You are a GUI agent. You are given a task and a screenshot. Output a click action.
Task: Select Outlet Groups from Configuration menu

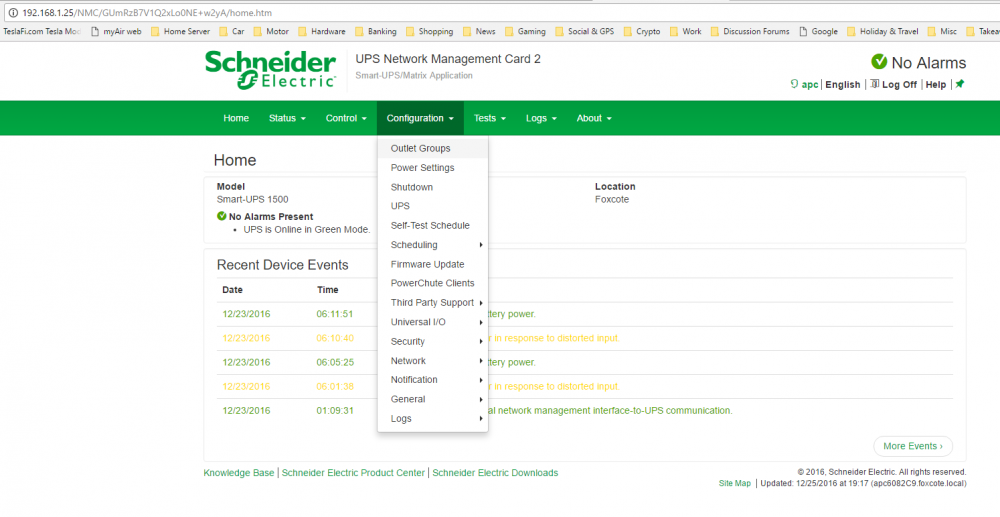(433, 148)
